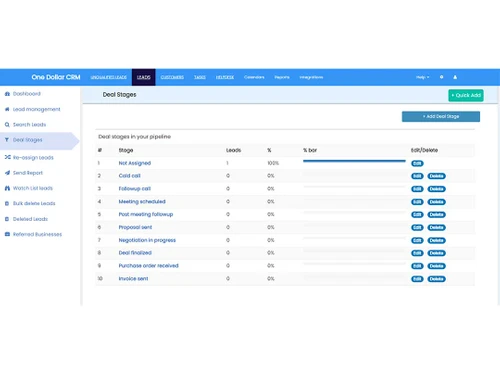Delete the Meeting scheduled stage
The width and height of the screenshot is (500, 375).
[436, 202]
